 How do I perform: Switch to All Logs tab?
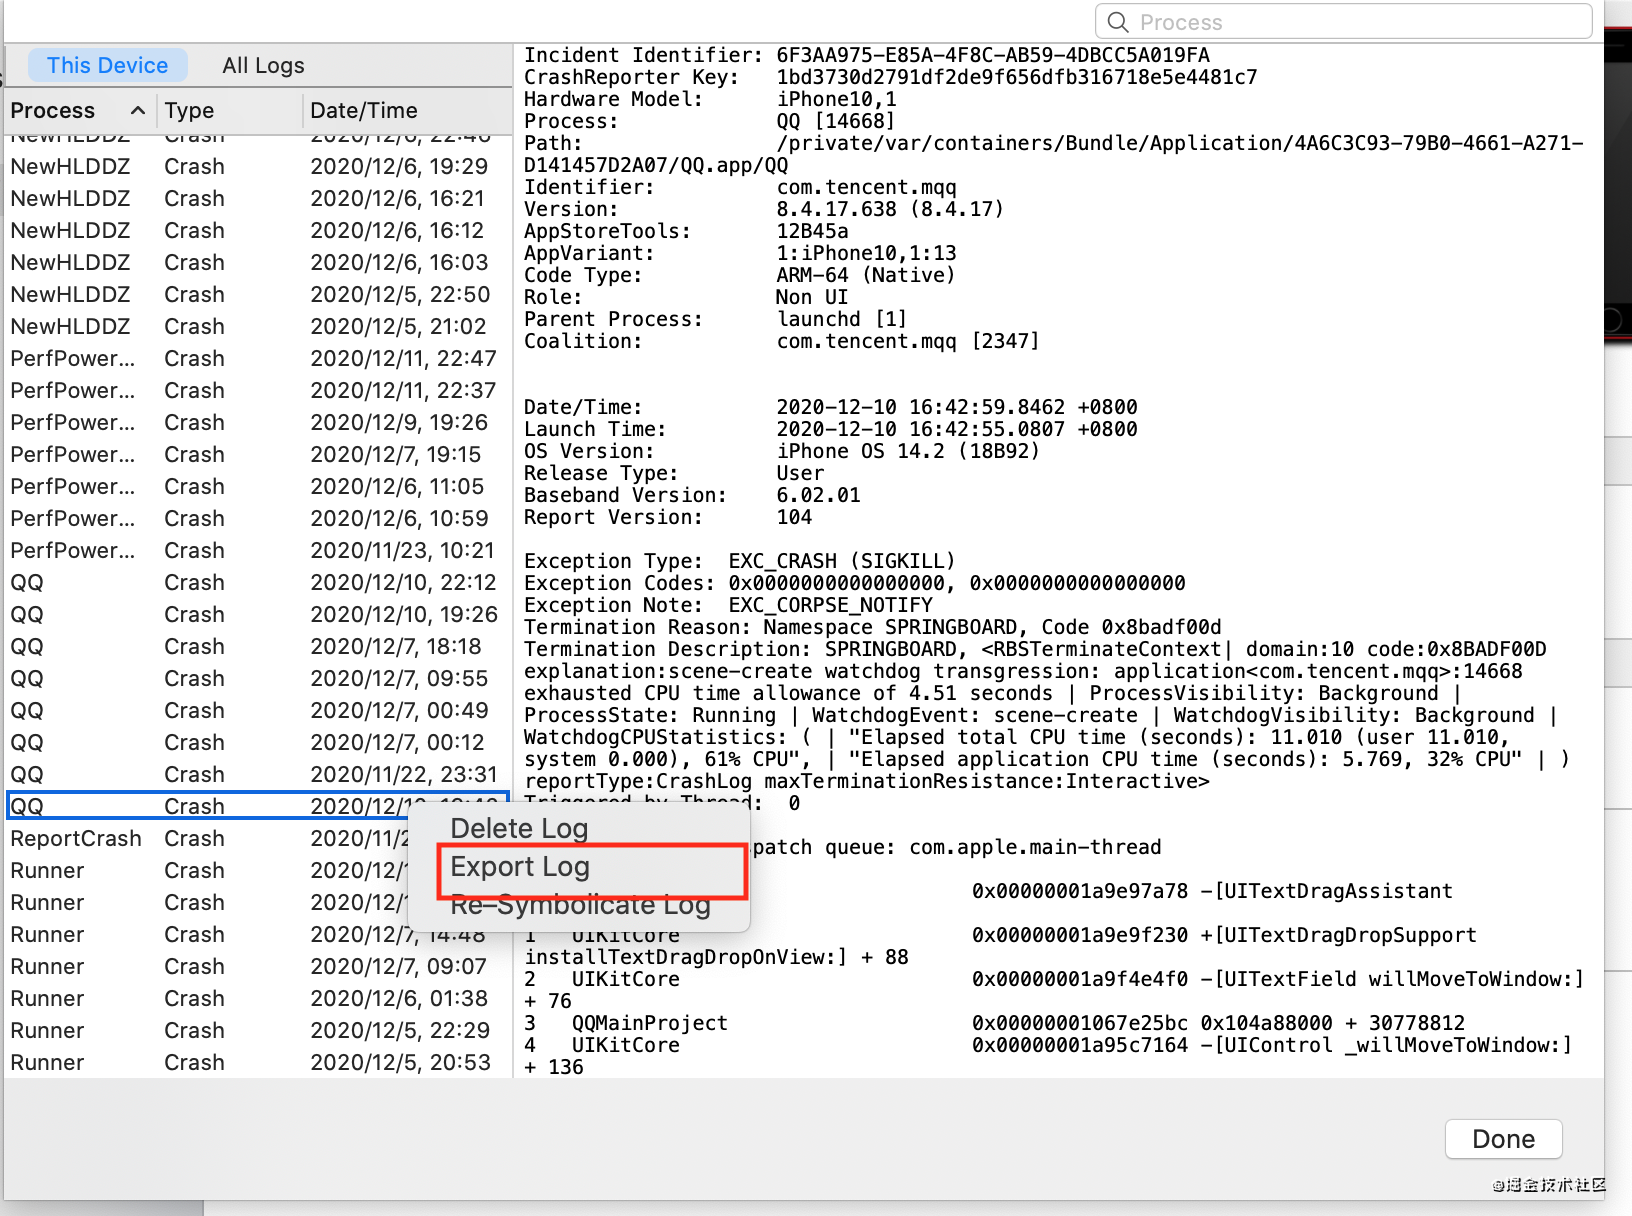[x=263, y=65]
